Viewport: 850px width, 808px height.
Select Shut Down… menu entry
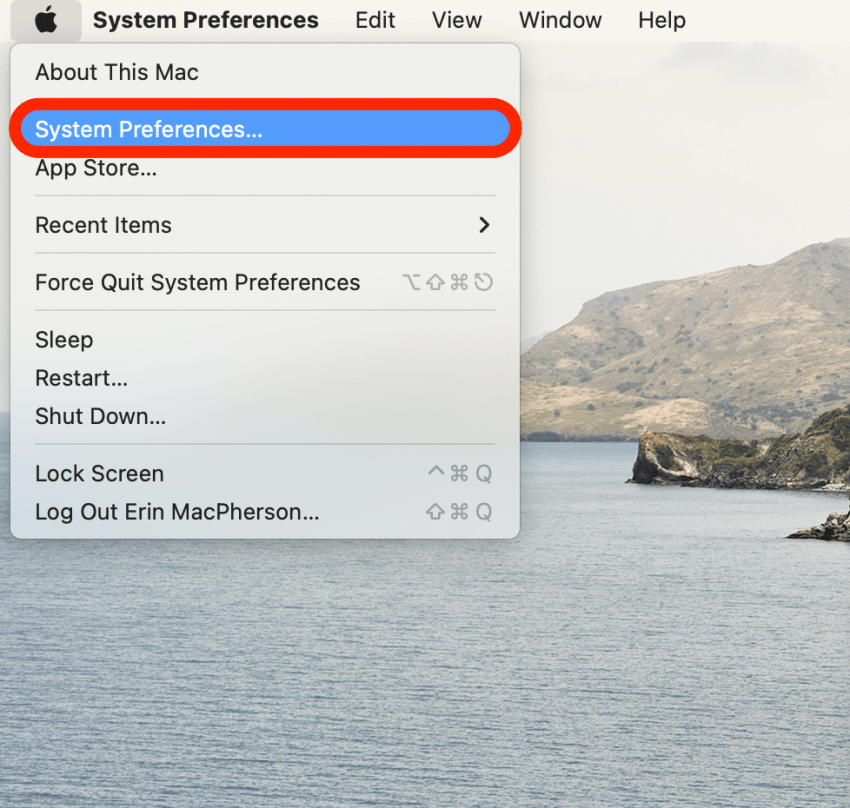(x=265, y=416)
